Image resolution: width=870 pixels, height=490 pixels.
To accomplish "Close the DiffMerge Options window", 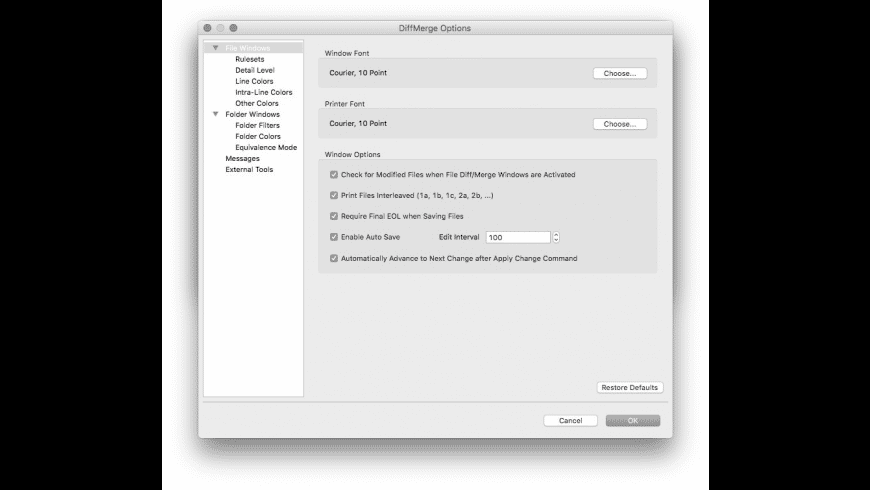I will [208, 28].
